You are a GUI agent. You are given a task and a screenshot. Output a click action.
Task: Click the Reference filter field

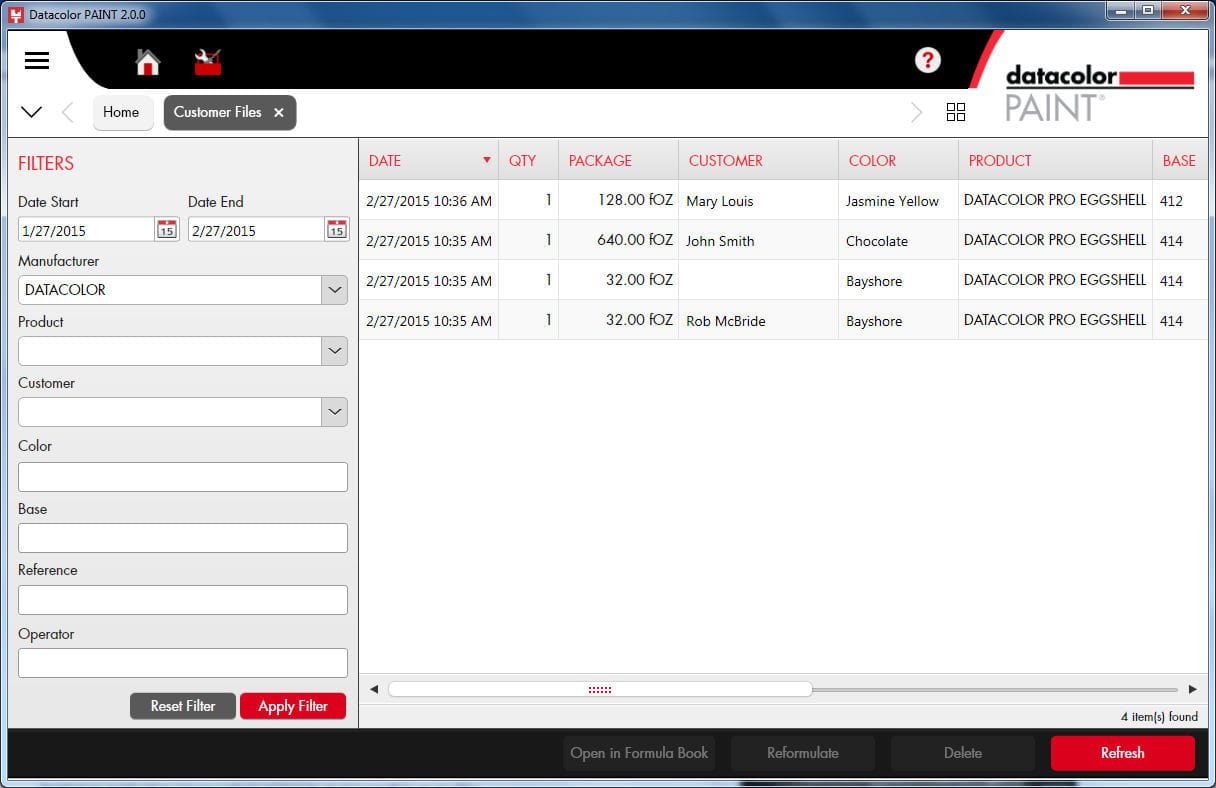pos(183,600)
